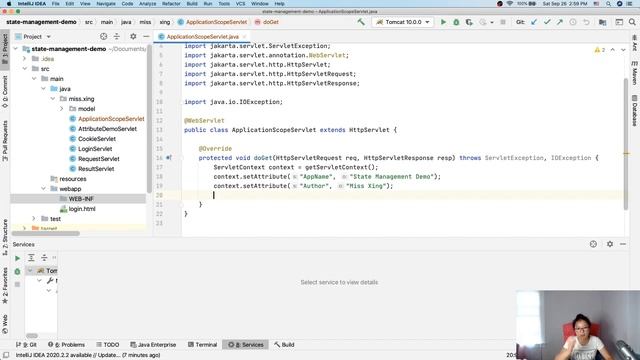This screenshot has width=640, height=360.
Task: Click the Services panel target icon
Action: (x=593, y=244)
